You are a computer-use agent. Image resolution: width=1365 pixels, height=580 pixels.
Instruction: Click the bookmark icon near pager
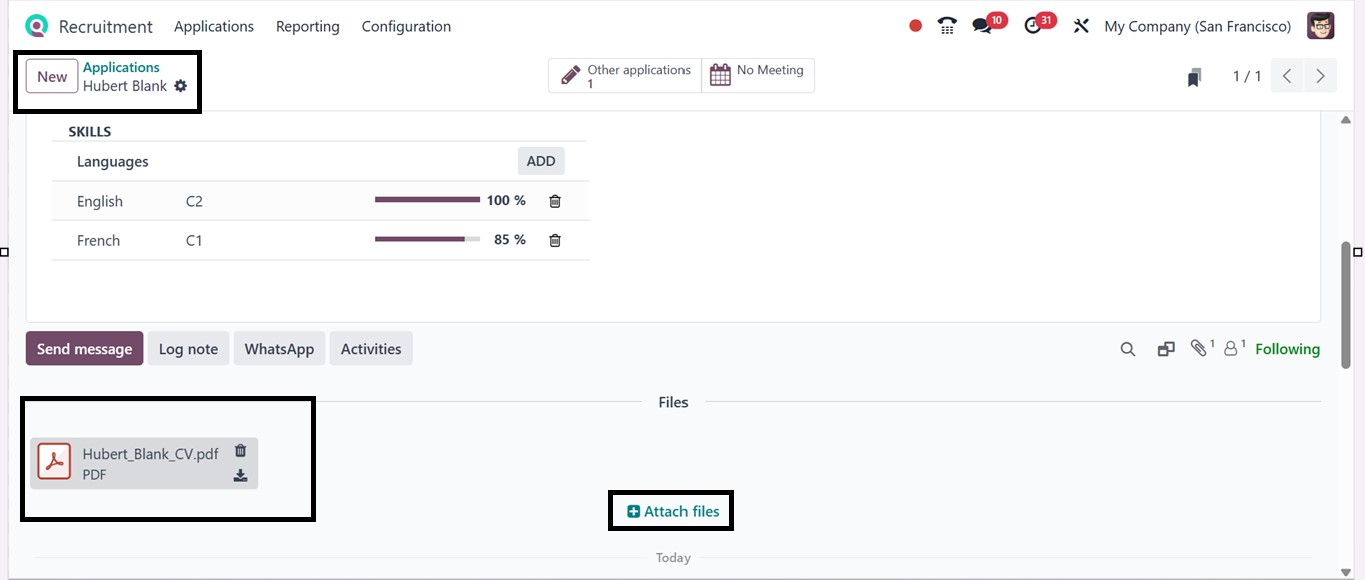point(1194,77)
